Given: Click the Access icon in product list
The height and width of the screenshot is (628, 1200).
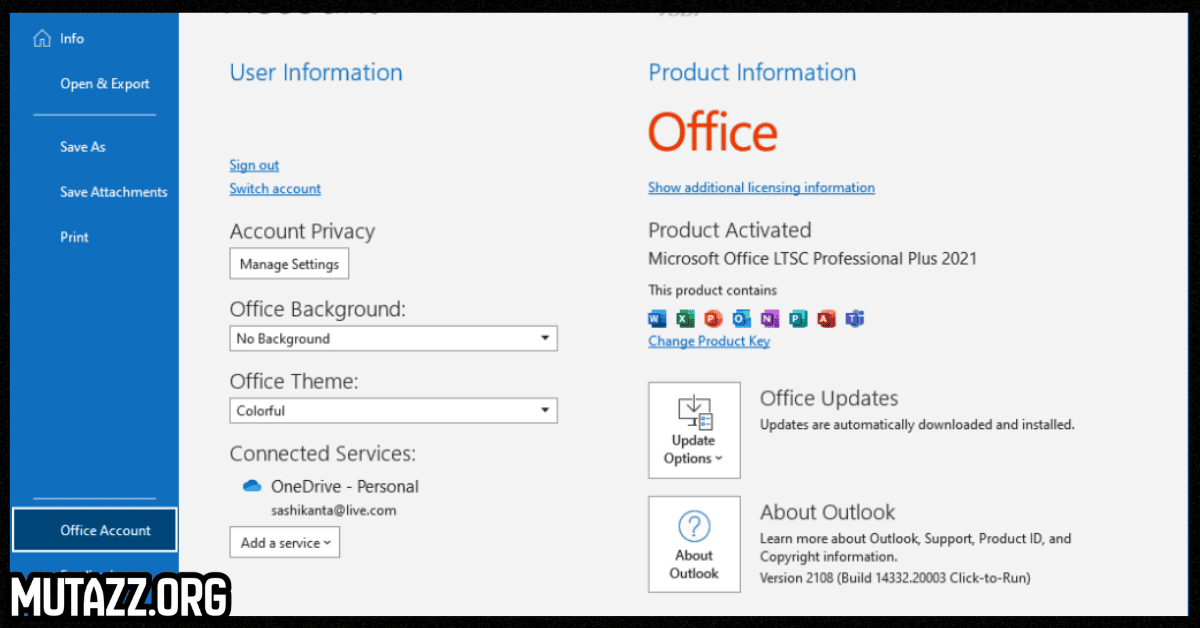Looking at the screenshot, I should point(826,319).
